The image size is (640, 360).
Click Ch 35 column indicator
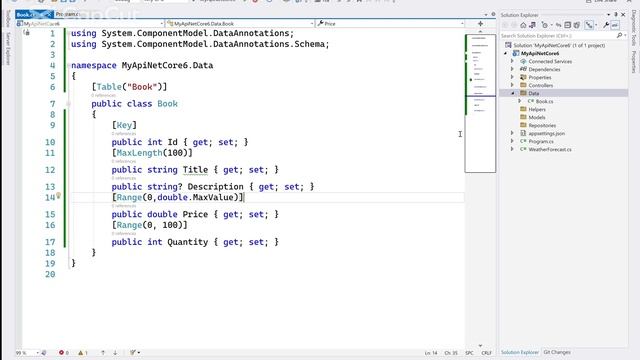point(451,353)
